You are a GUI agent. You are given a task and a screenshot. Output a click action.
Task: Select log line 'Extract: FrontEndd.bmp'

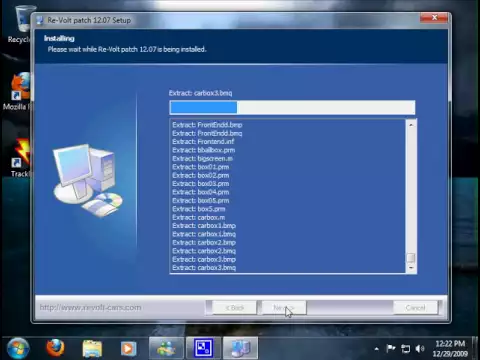pos(207,125)
